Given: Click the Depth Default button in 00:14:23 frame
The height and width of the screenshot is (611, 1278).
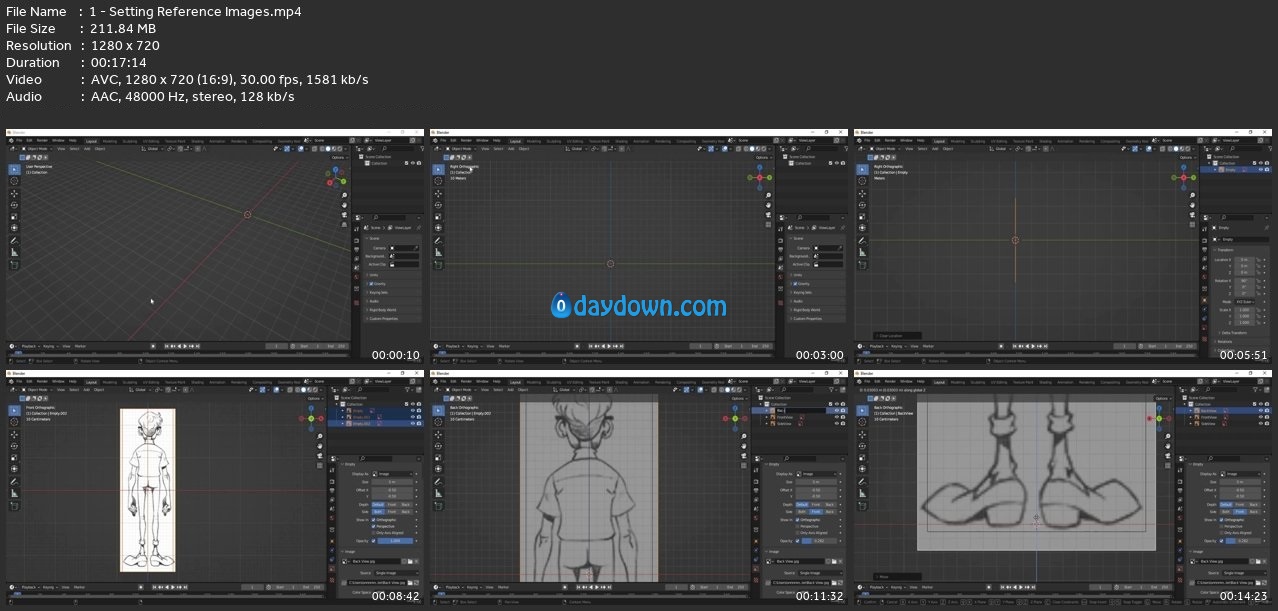Looking at the screenshot, I should (1226, 505).
